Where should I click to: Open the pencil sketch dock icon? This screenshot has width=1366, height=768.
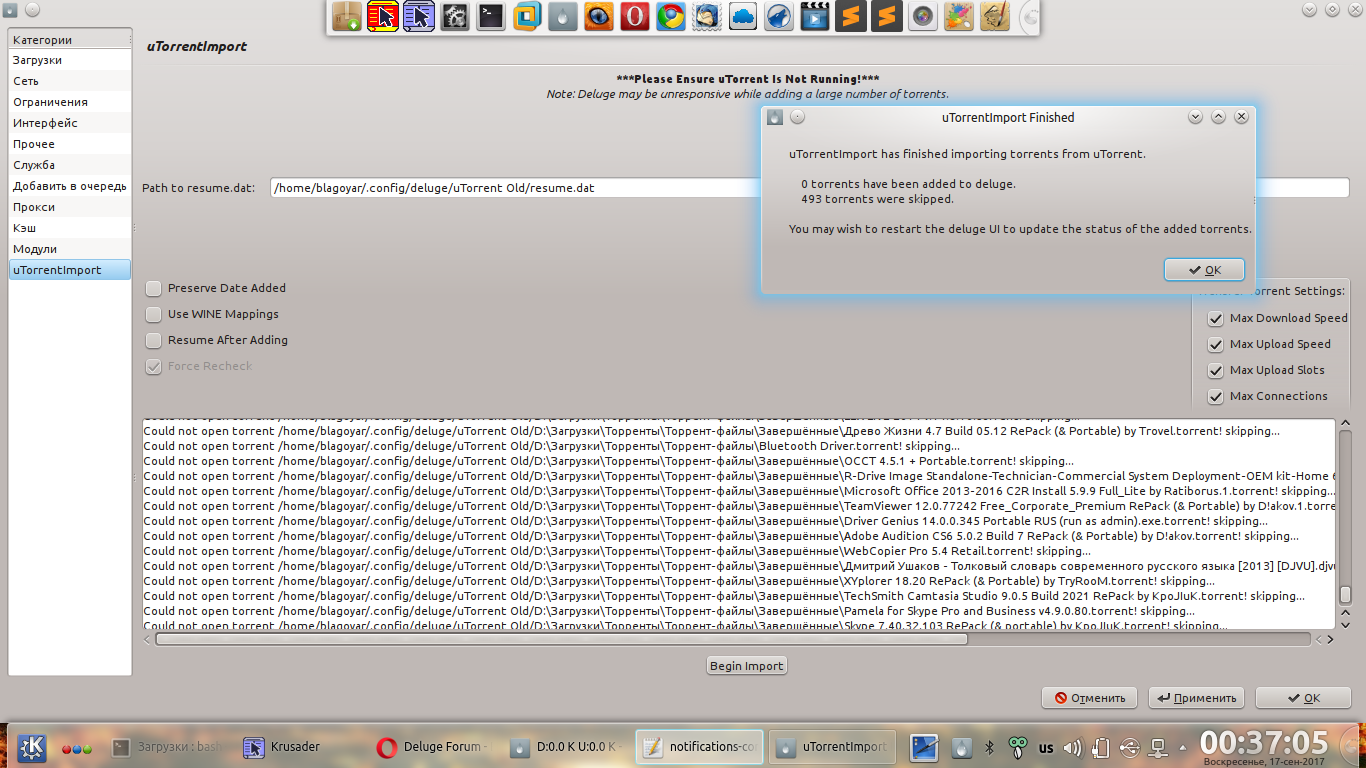click(995, 16)
